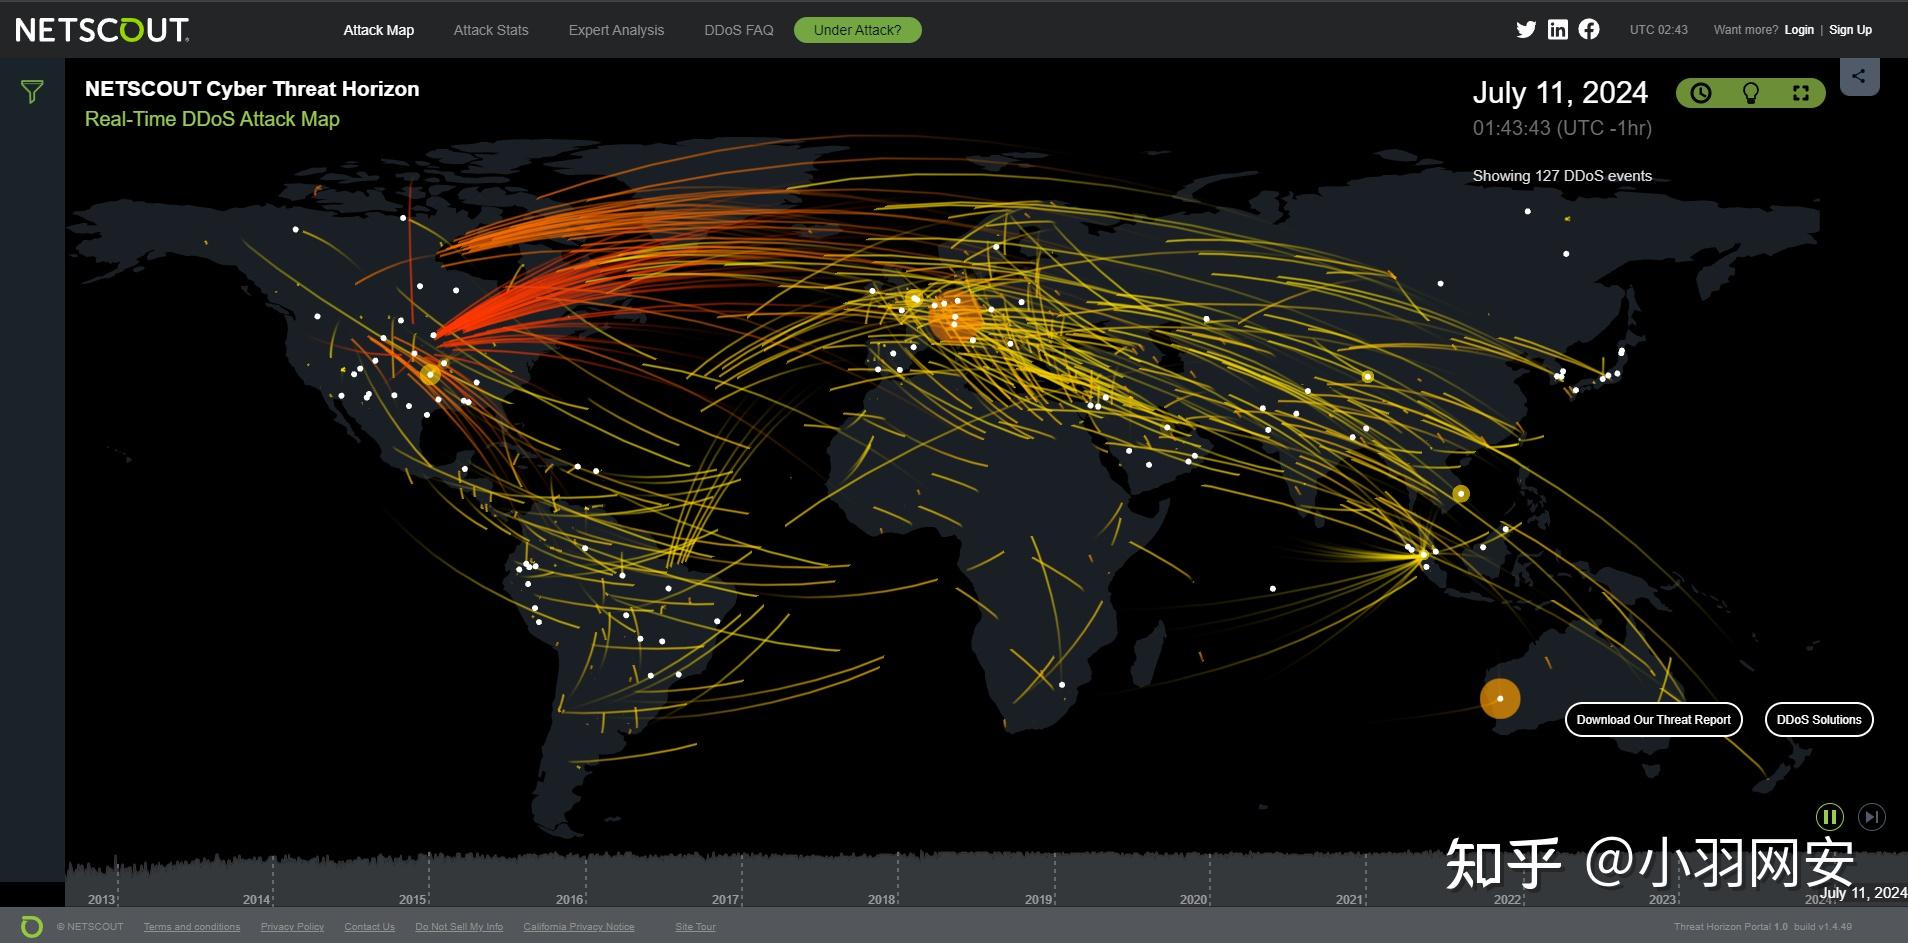Viewport: 1908px width, 943px height.
Task: Open the filter funnel icon in sidebar
Action: pyautogui.click(x=32, y=92)
